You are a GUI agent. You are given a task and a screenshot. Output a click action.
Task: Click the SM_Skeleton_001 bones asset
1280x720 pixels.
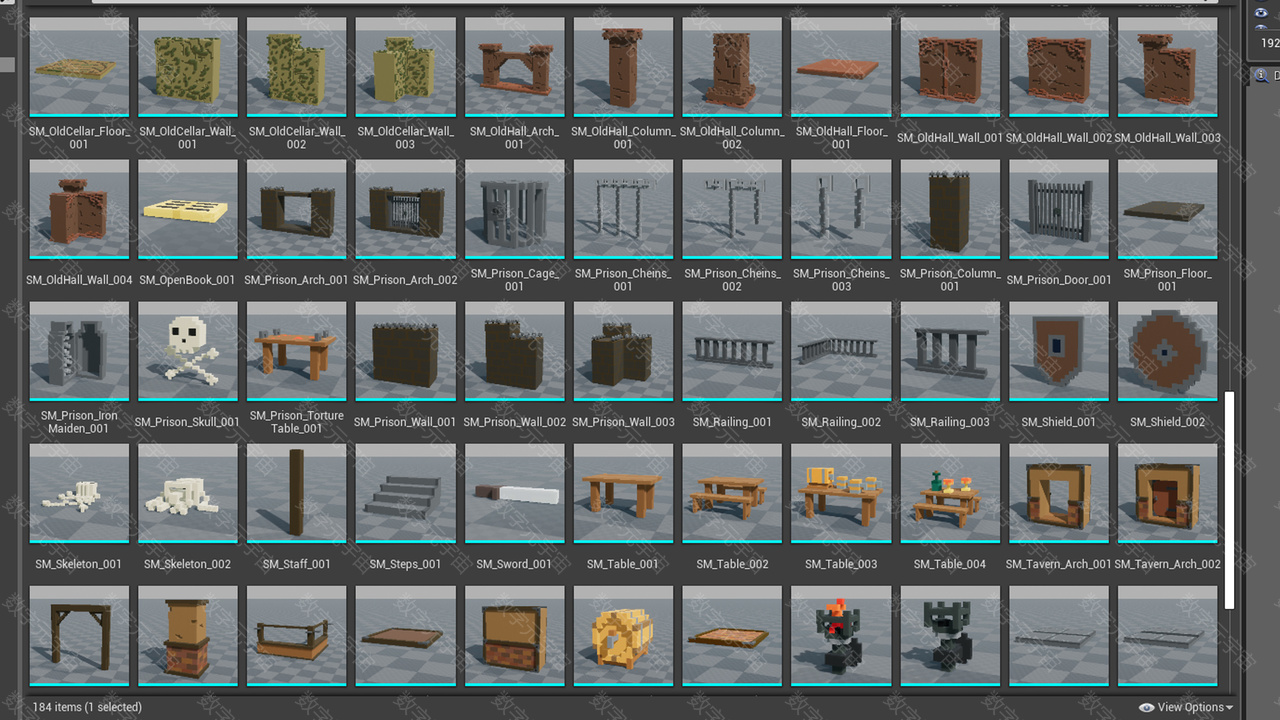[79, 493]
